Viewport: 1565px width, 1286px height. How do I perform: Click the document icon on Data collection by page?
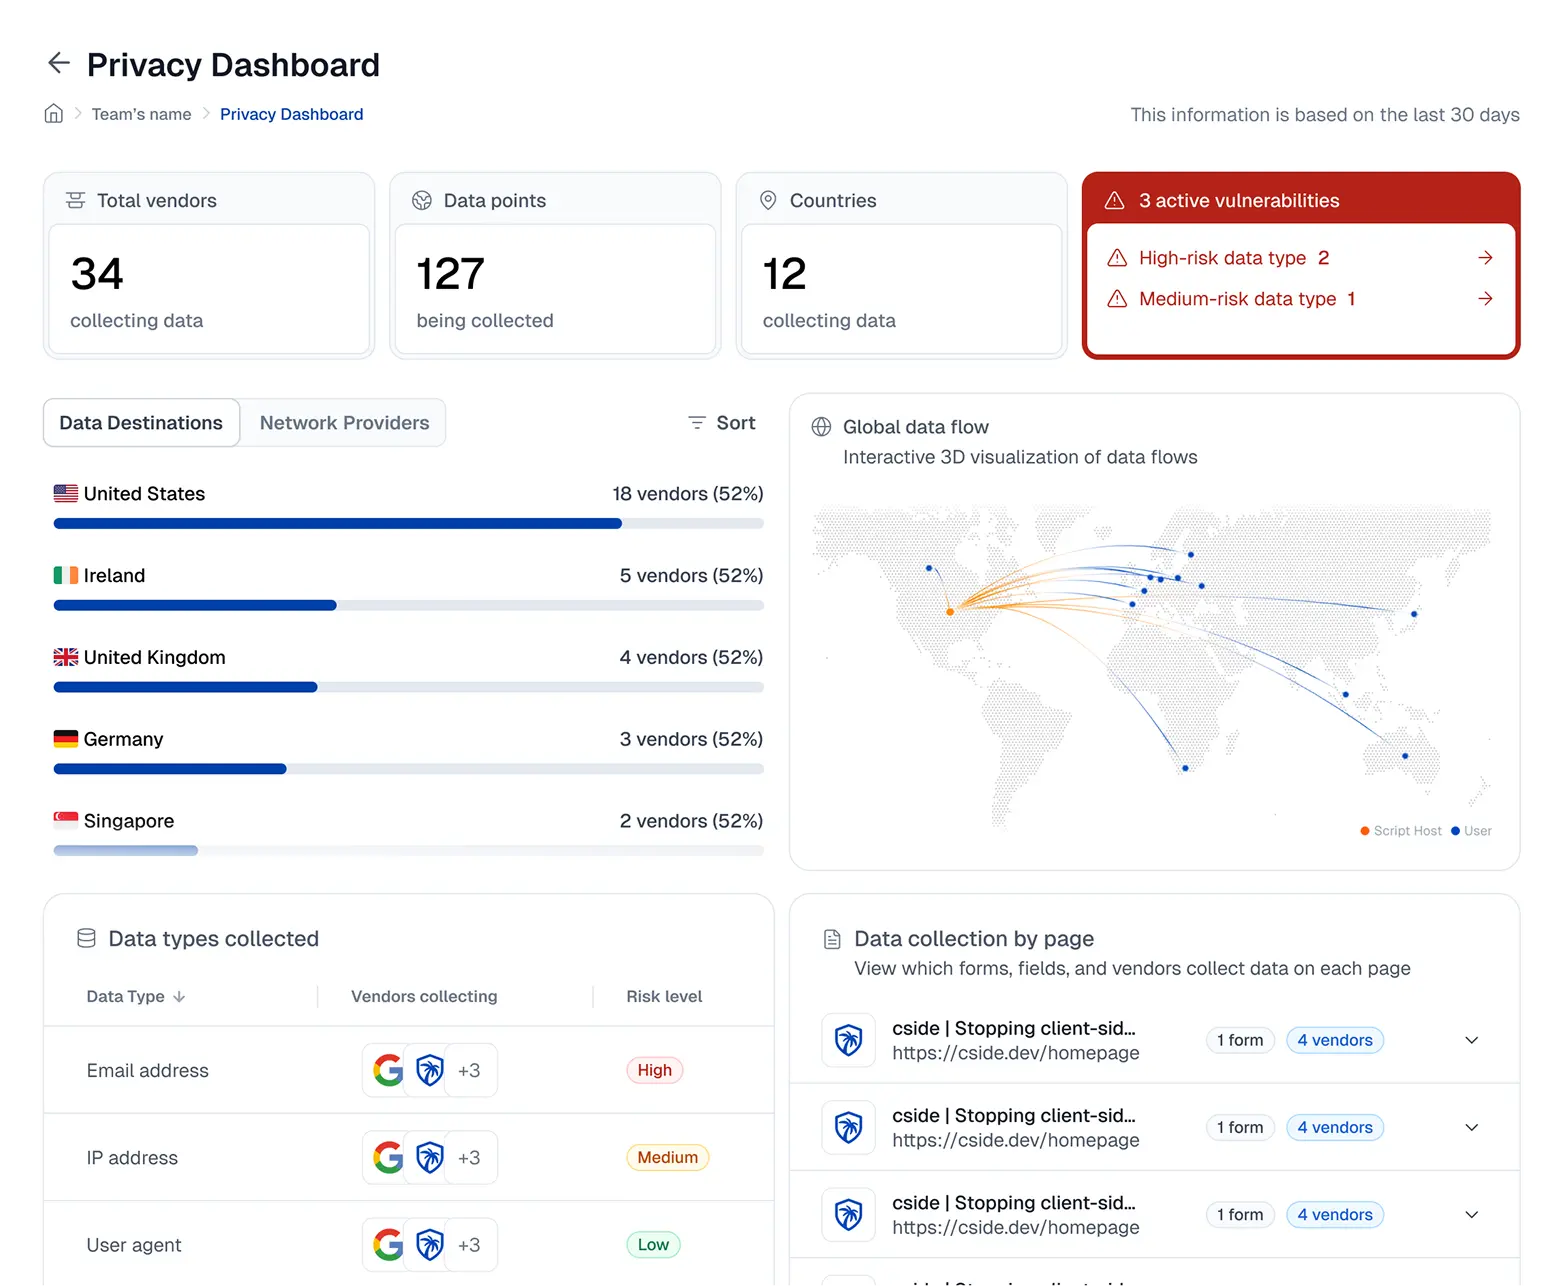pyautogui.click(x=831, y=938)
